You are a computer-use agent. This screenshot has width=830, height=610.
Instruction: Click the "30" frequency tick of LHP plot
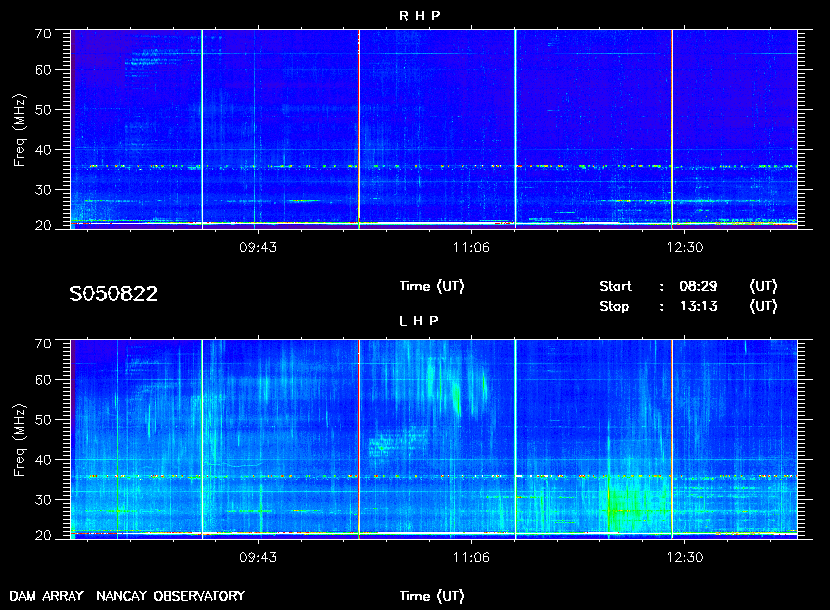[43, 499]
